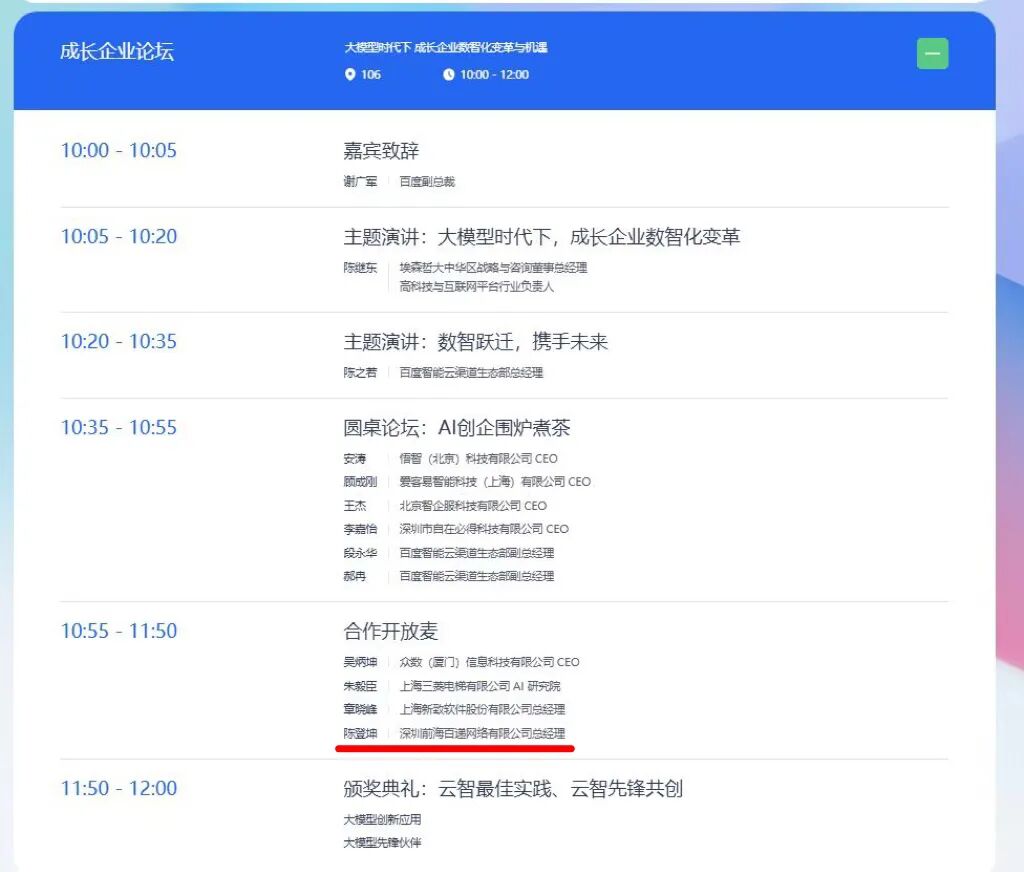This screenshot has width=1024, height=872.
Task: Click the underlined speaker name 陈登坤
Action: pos(360,734)
